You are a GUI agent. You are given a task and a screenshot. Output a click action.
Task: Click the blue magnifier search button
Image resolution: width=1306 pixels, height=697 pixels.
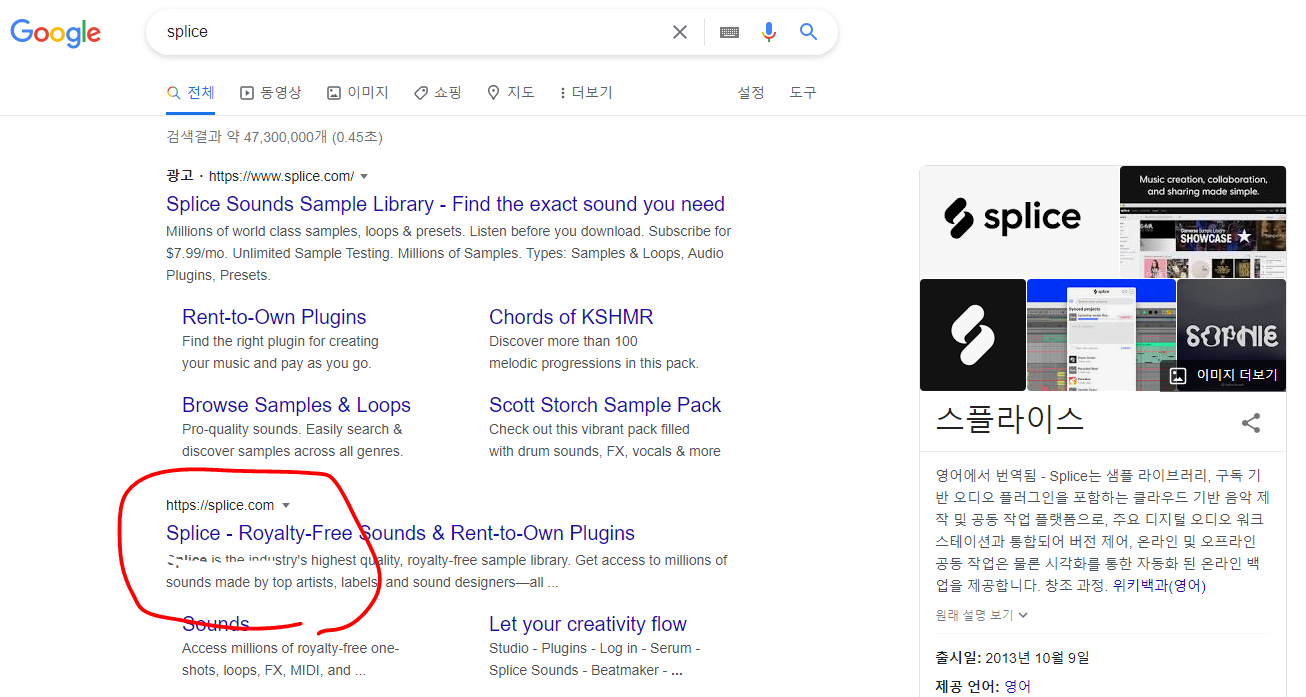point(809,32)
